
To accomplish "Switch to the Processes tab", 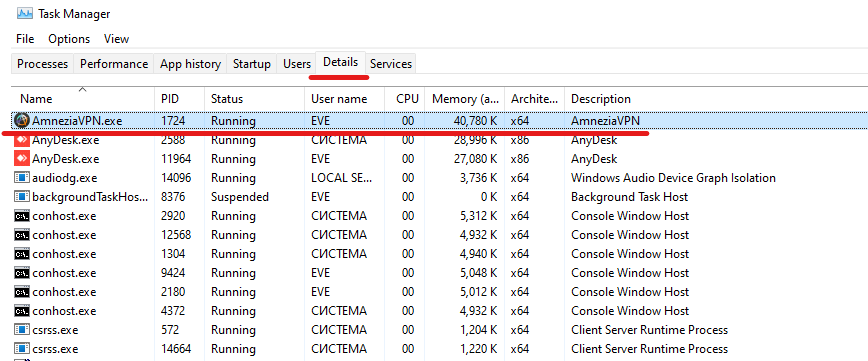I will (x=43, y=64).
